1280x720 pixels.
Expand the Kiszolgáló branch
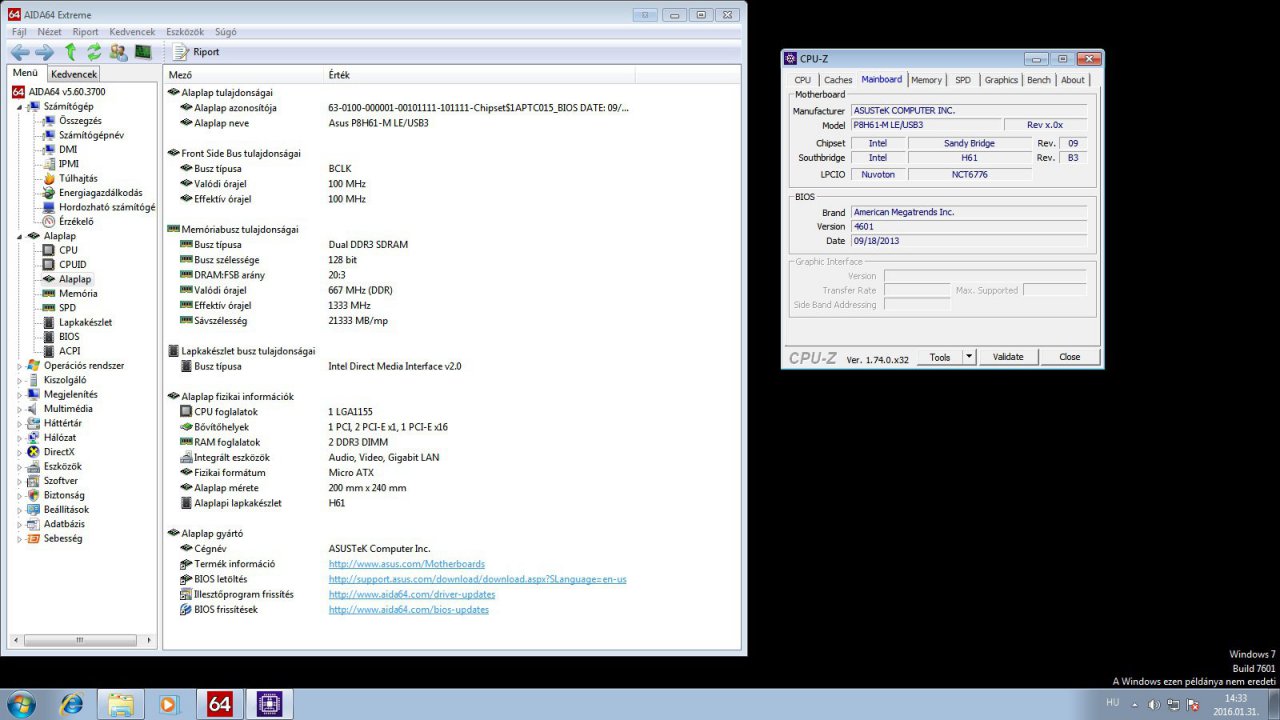(19, 380)
